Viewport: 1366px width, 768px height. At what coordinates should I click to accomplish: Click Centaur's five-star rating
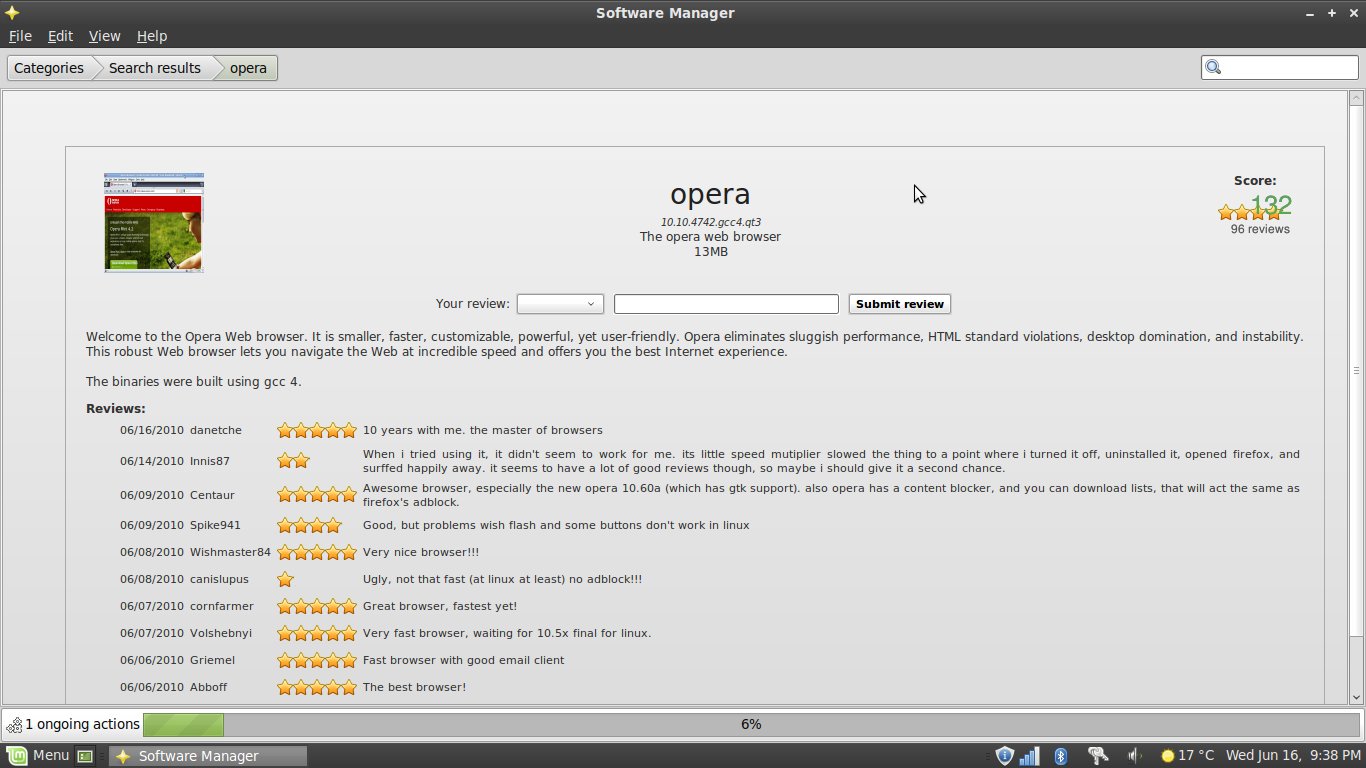click(317, 495)
